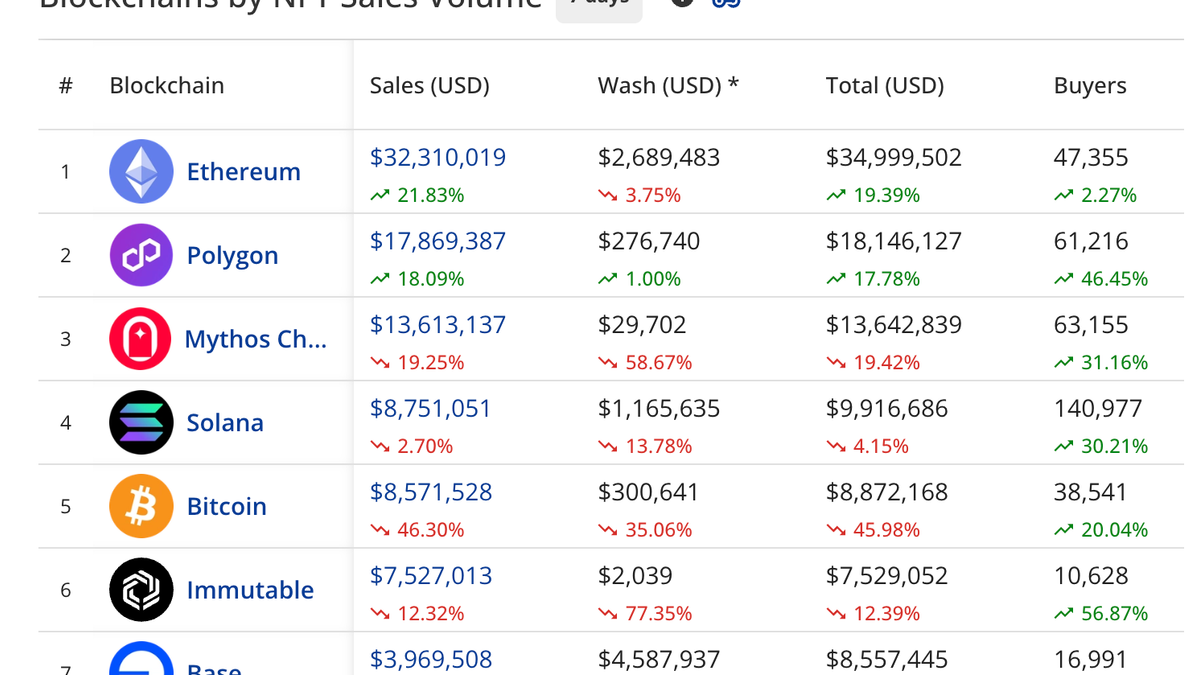The width and height of the screenshot is (1200, 675).
Task: Follow the $17,869,387 Polygon sales link
Action: 438,241
